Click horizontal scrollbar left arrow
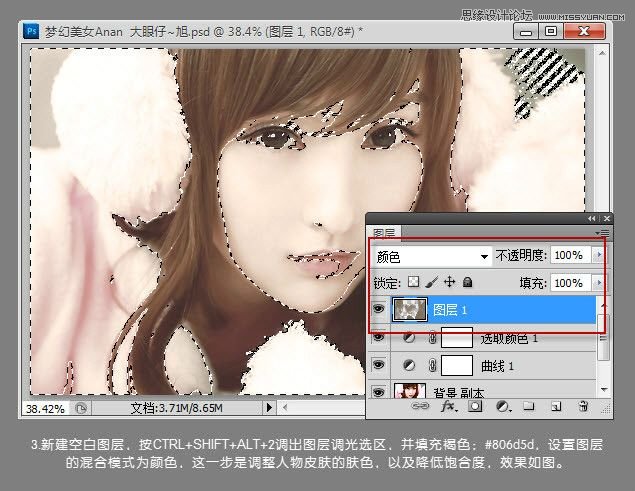The height and width of the screenshot is (491, 635). pyautogui.click(x=285, y=408)
